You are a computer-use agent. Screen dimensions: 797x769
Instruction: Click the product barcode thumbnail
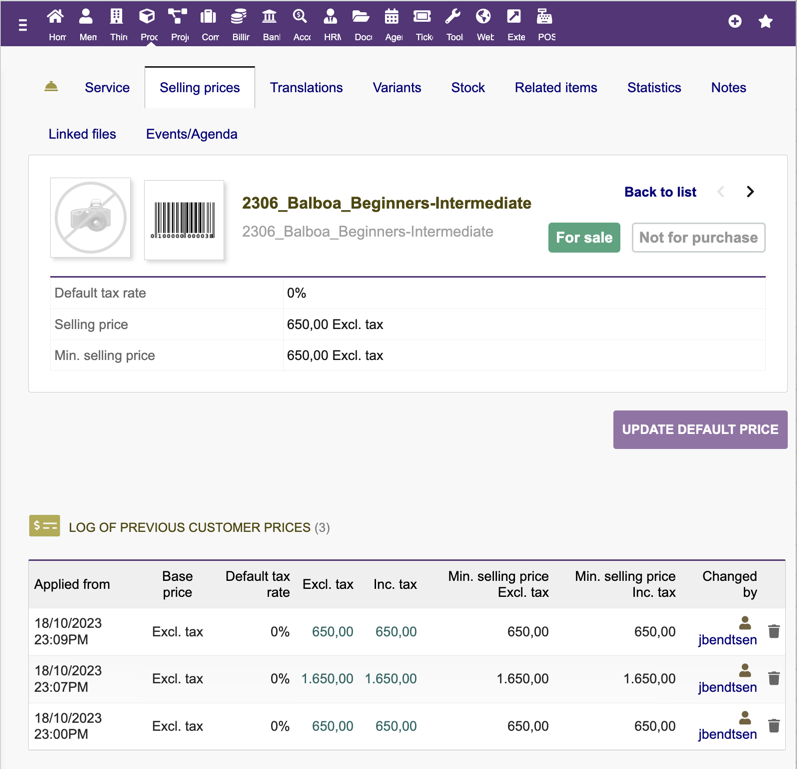coord(184,220)
